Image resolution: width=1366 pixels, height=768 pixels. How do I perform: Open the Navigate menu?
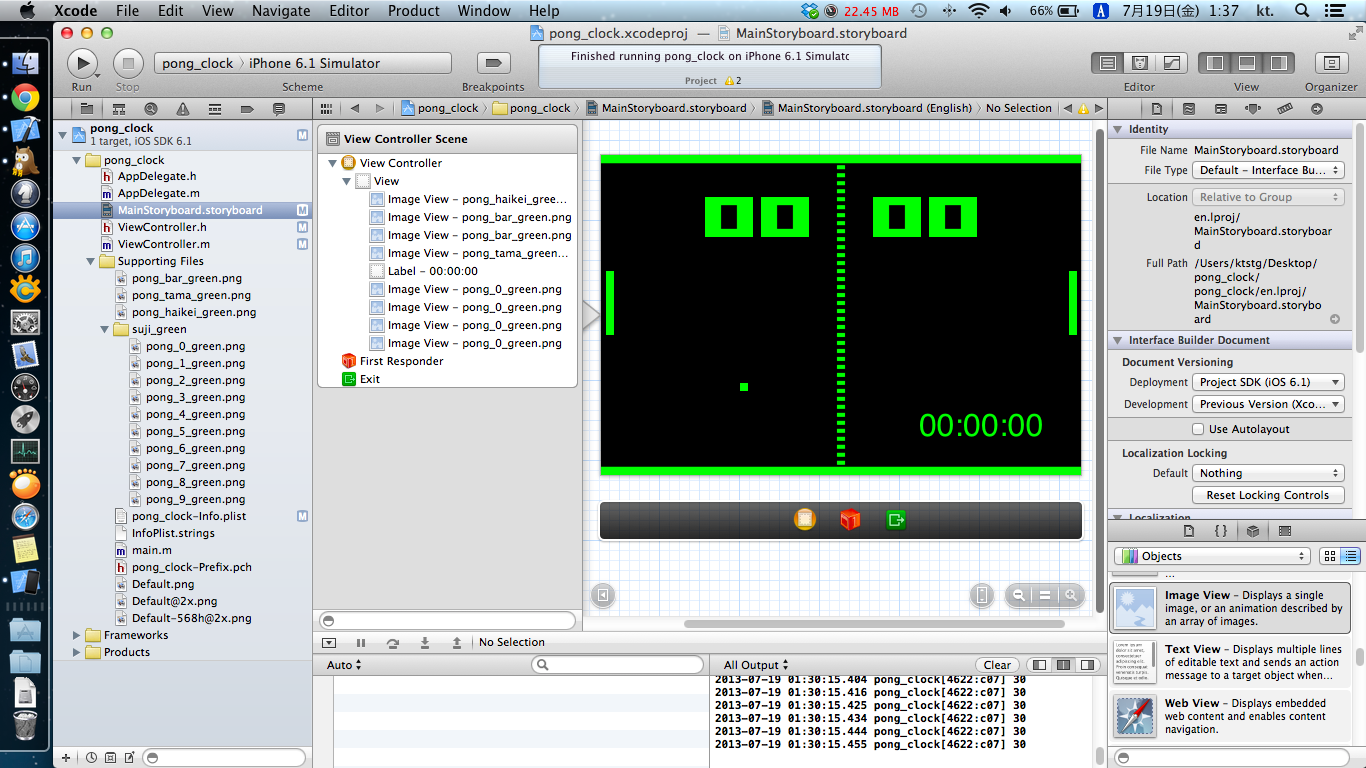tap(281, 11)
